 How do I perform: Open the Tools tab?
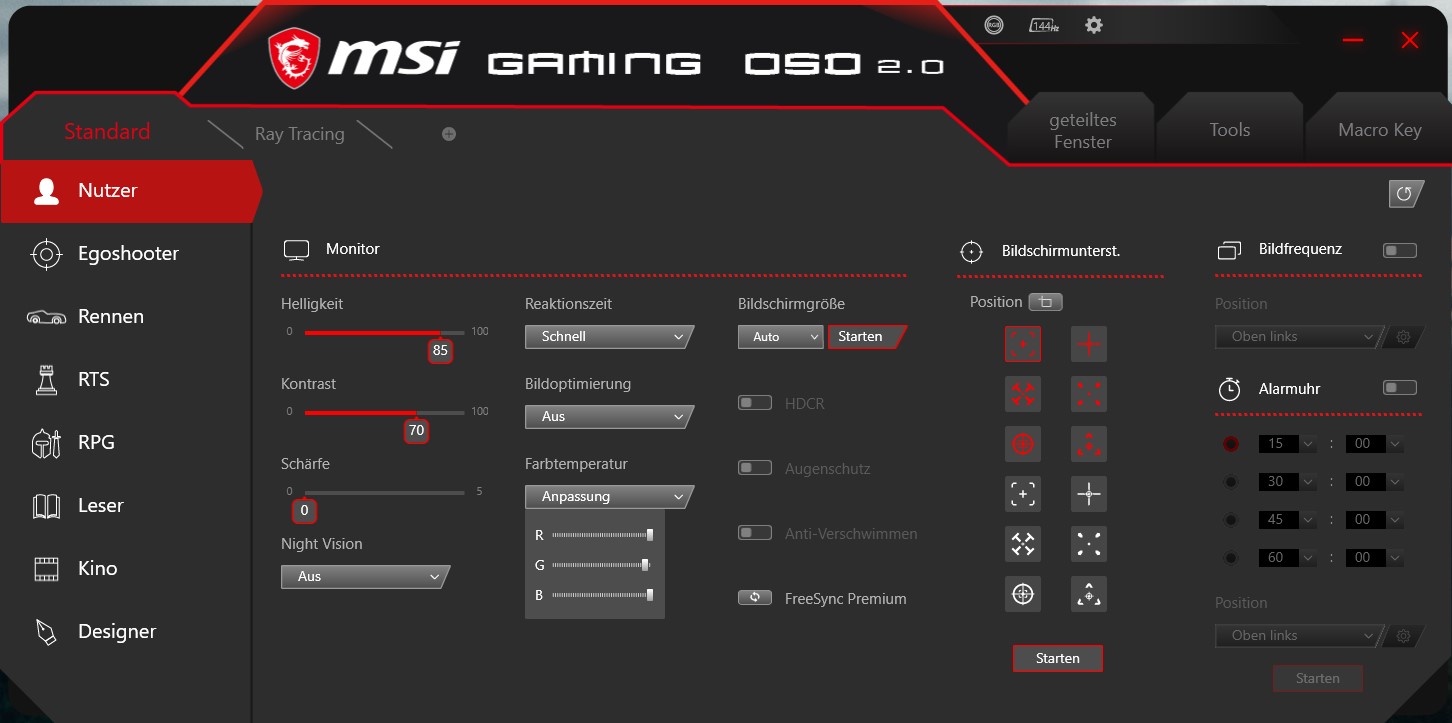point(1229,129)
